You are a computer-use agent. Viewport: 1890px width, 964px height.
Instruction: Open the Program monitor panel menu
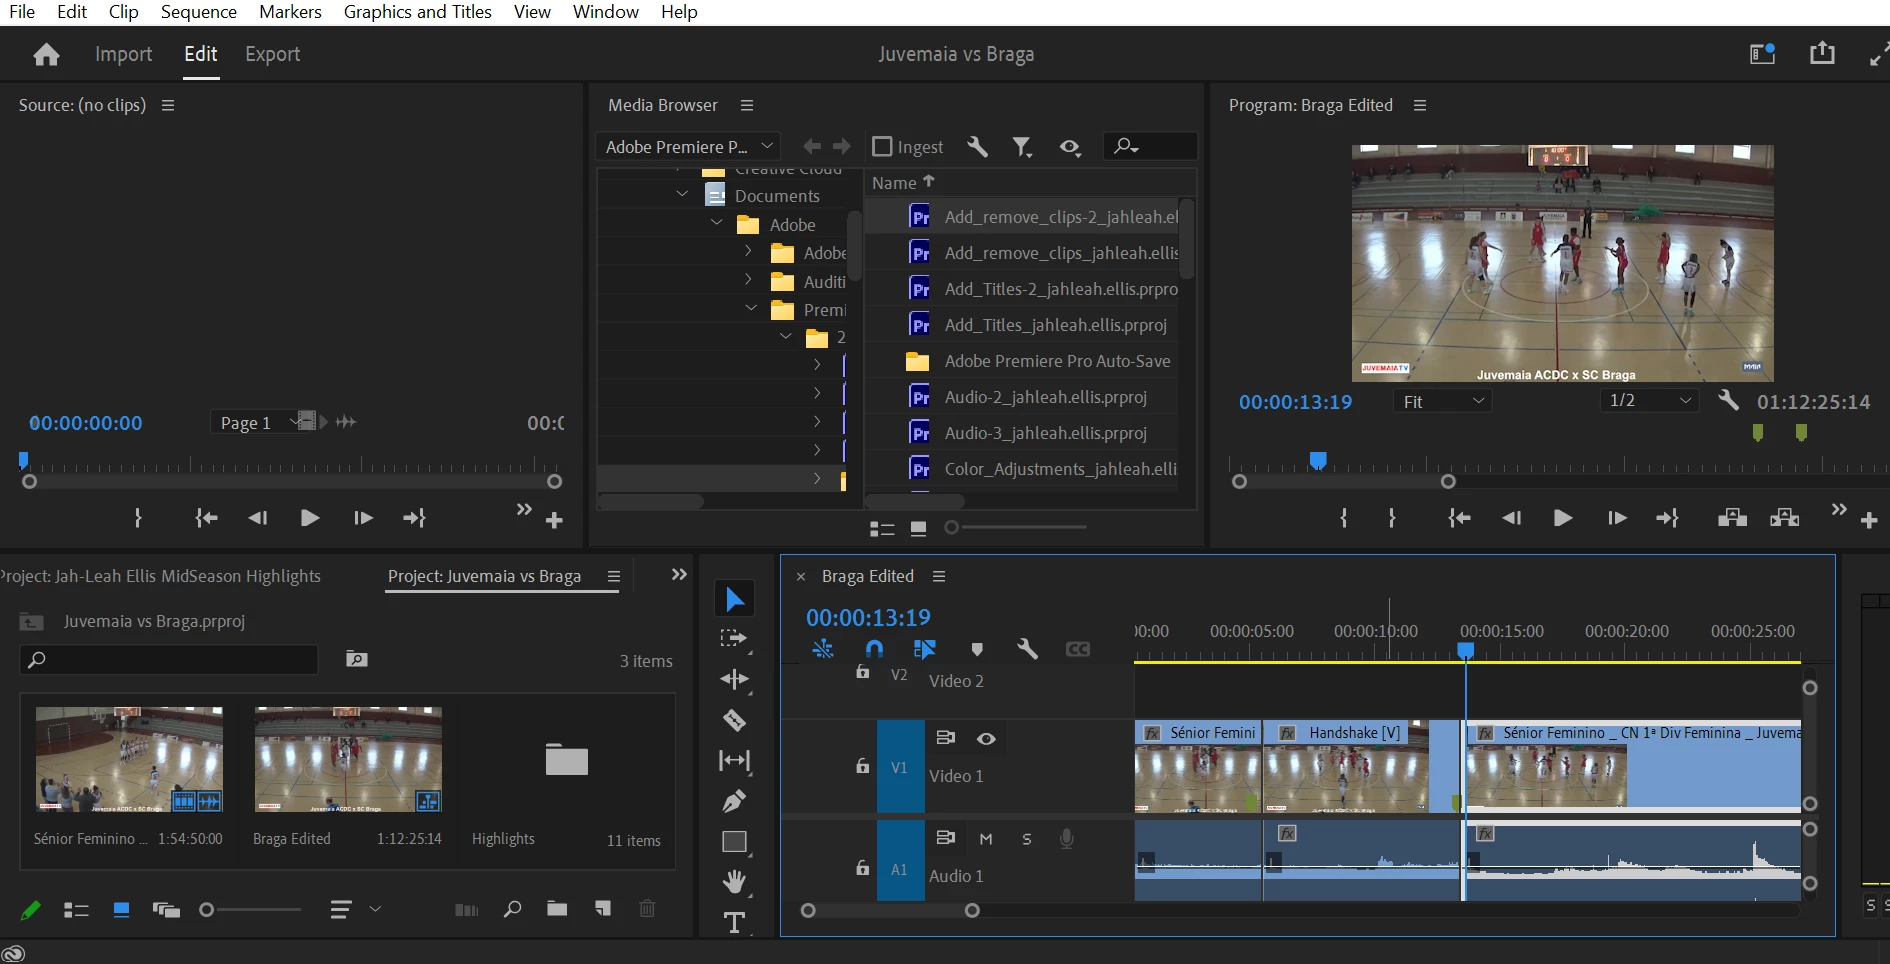(1419, 105)
